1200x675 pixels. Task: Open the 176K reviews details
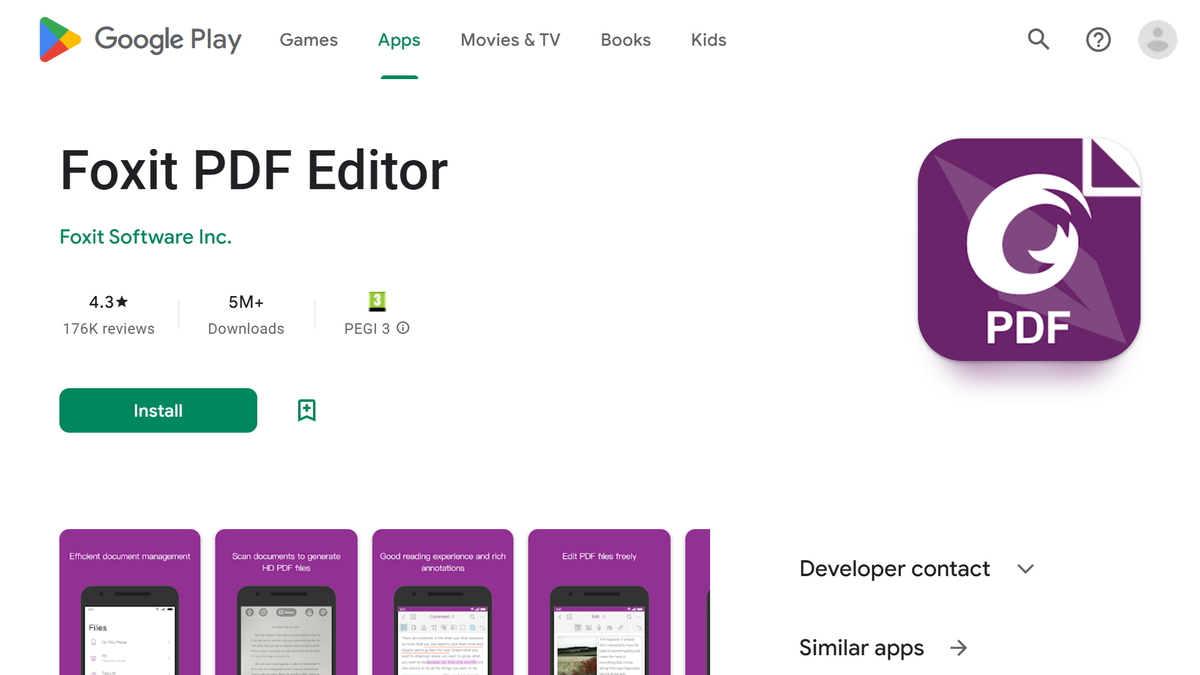(x=109, y=328)
